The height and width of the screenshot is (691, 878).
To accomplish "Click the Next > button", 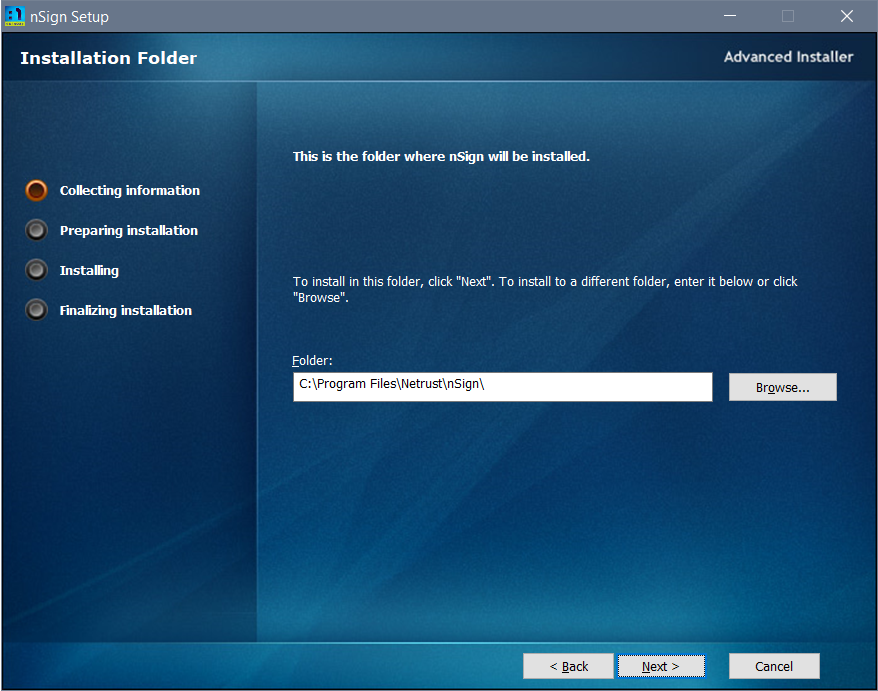I will point(661,666).
